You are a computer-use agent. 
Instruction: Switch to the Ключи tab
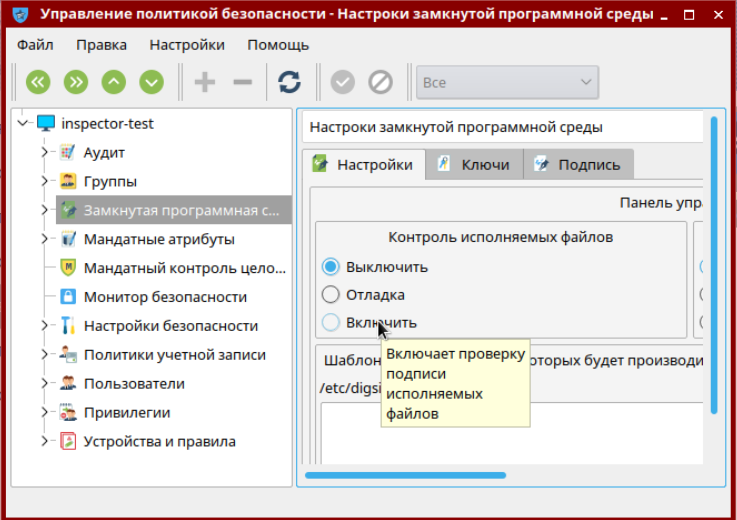[x=474, y=165]
